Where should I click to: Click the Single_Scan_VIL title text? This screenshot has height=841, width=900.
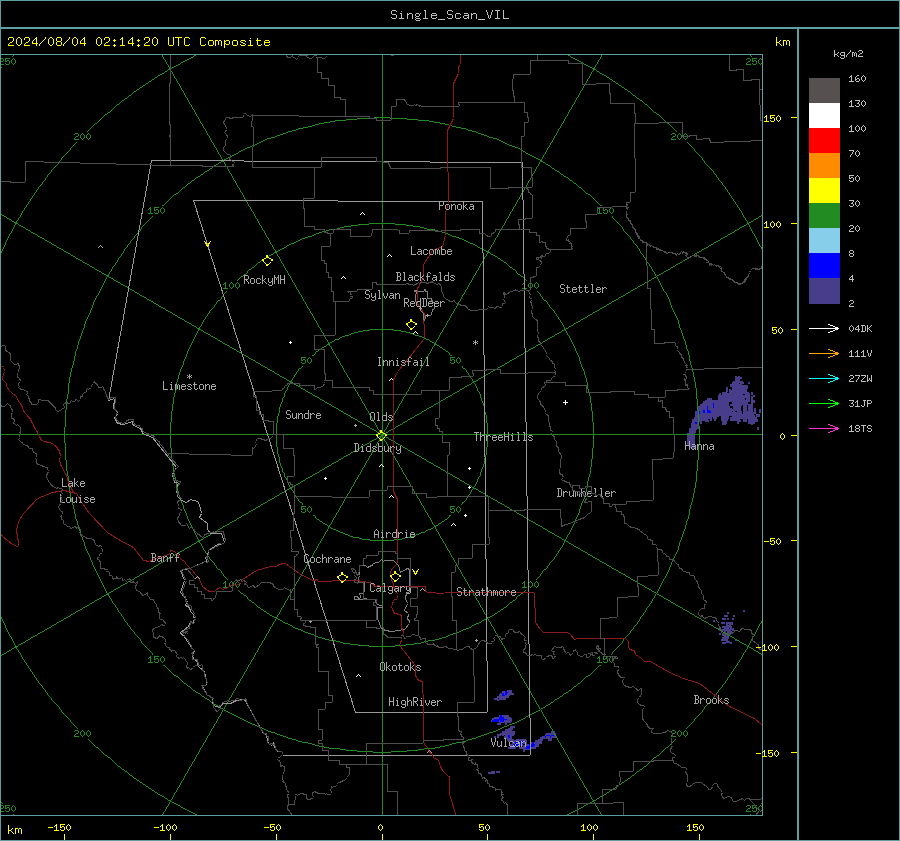tap(449, 15)
